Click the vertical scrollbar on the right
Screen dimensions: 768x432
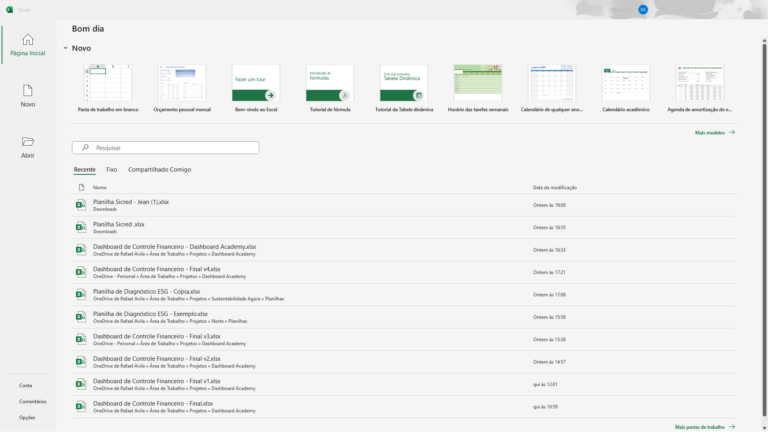[x=764, y=230]
